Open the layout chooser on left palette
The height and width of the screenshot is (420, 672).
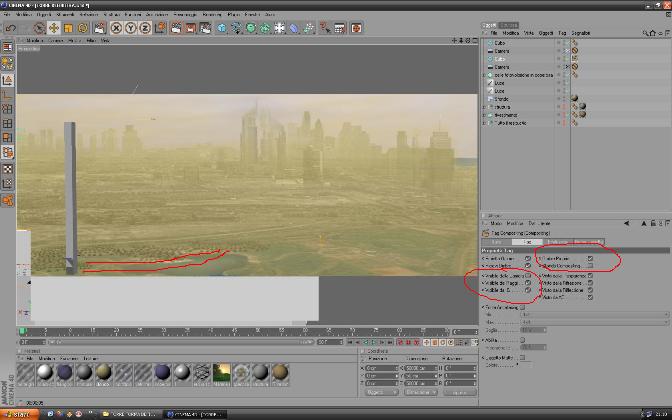(8, 47)
